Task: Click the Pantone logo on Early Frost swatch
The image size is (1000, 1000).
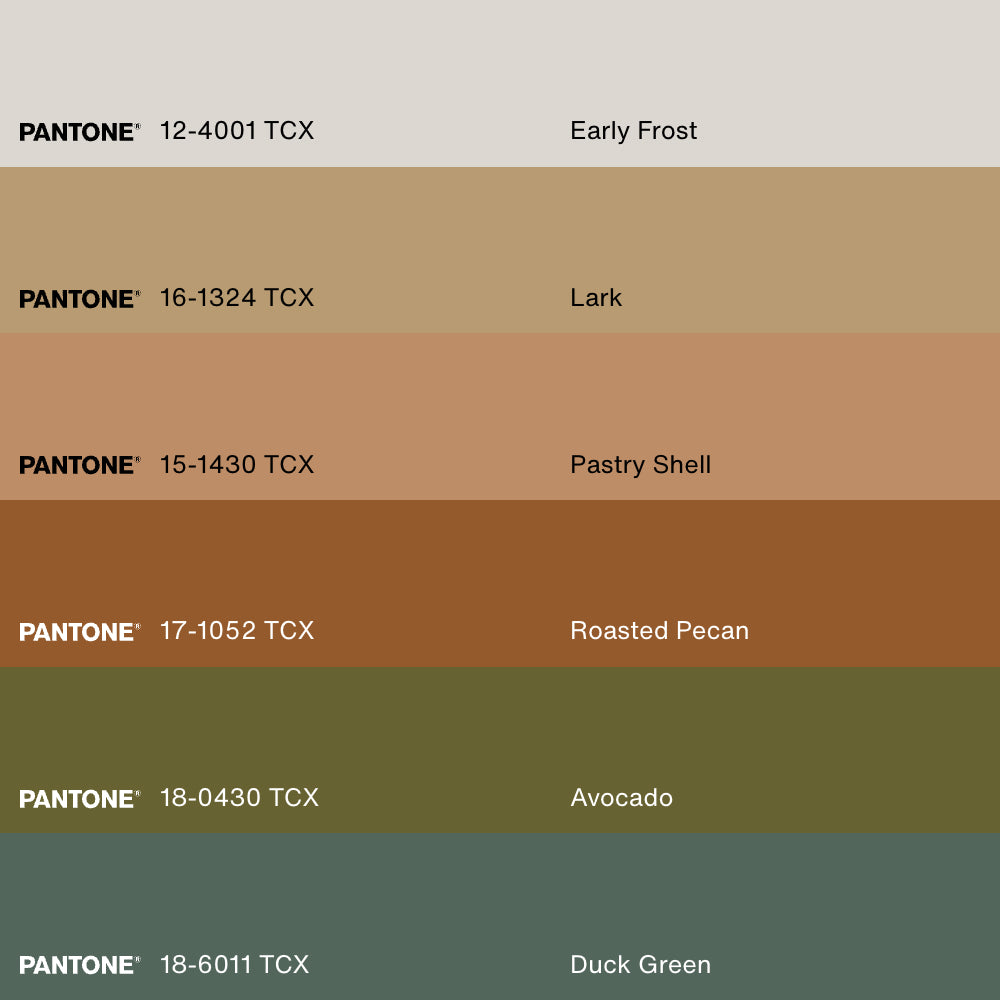Action: pyautogui.click(x=79, y=132)
